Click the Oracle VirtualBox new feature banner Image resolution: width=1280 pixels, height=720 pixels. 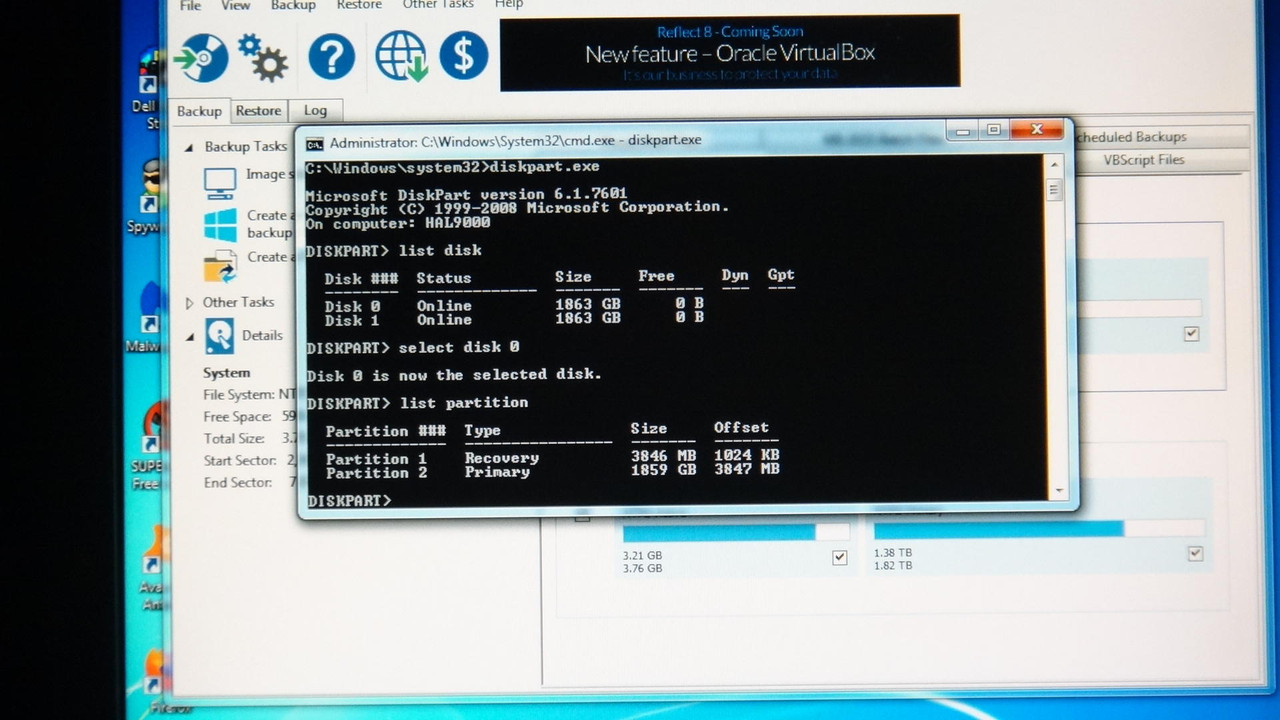(x=730, y=51)
